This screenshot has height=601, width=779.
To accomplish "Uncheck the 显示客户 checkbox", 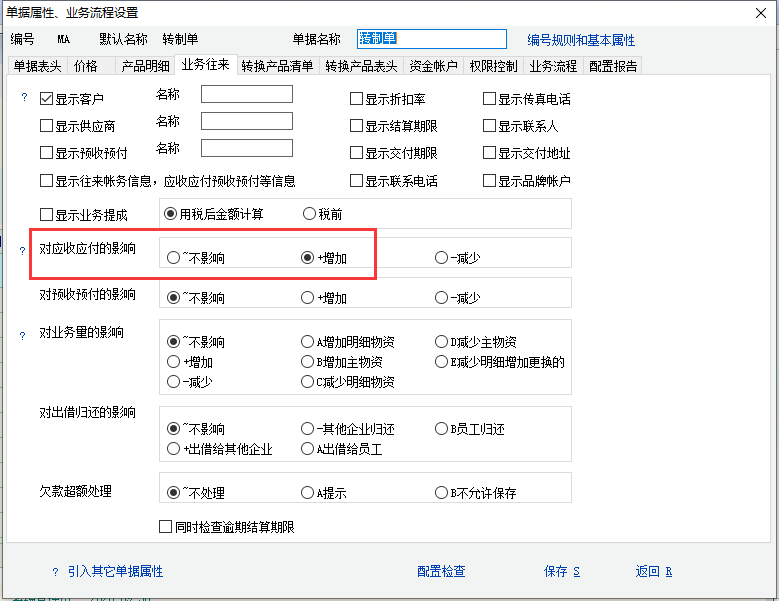I will (x=46, y=99).
